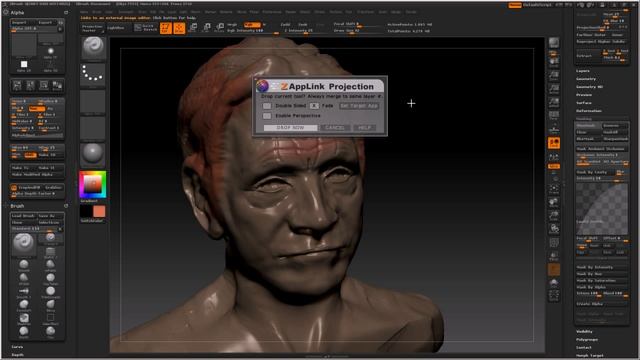
Task: Click the Set Target App button
Action: tap(359, 106)
